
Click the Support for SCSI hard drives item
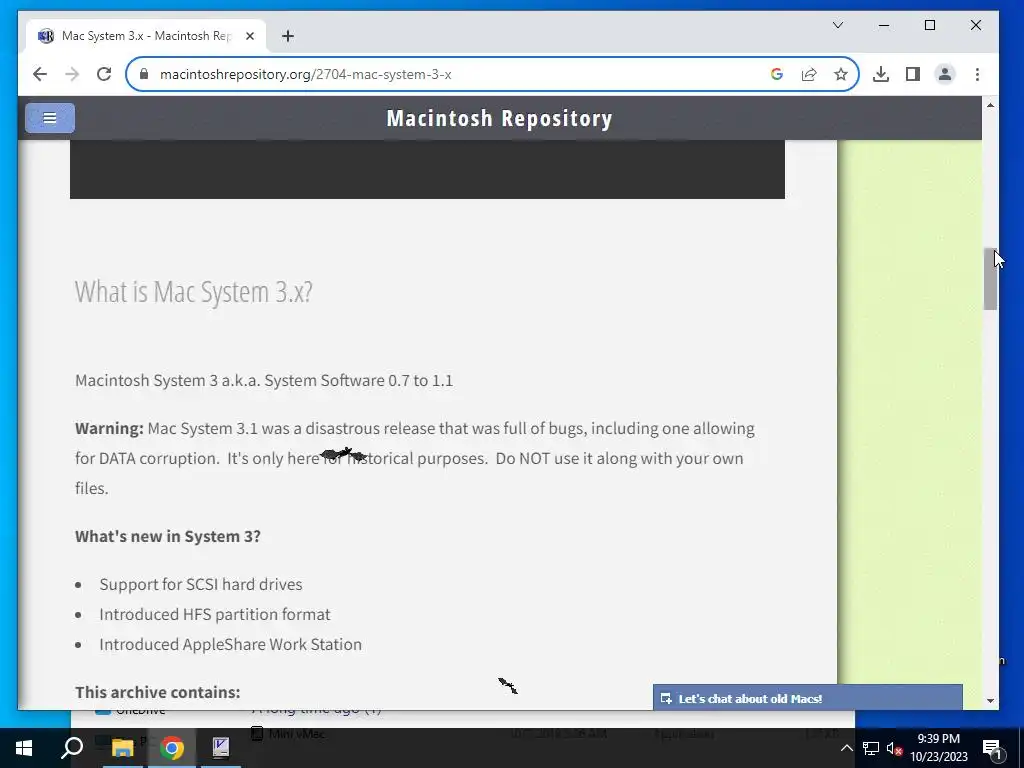(x=200, y=584)
